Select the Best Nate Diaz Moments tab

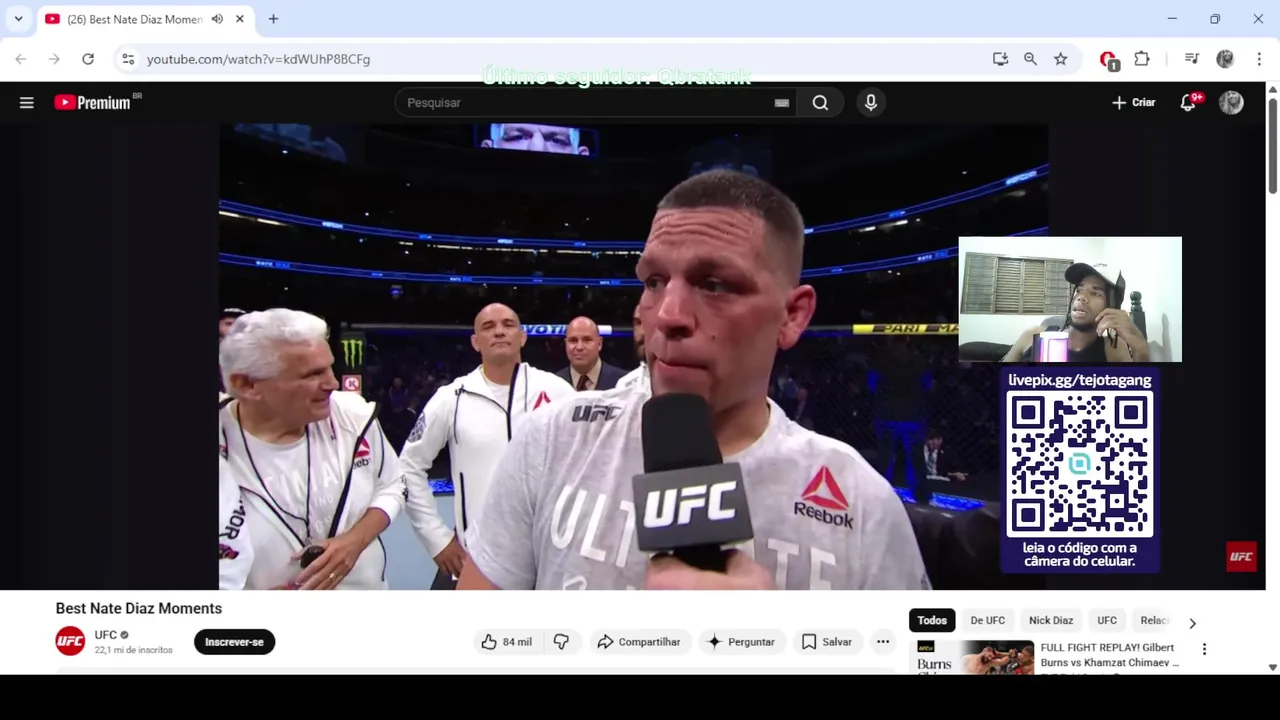144,19
